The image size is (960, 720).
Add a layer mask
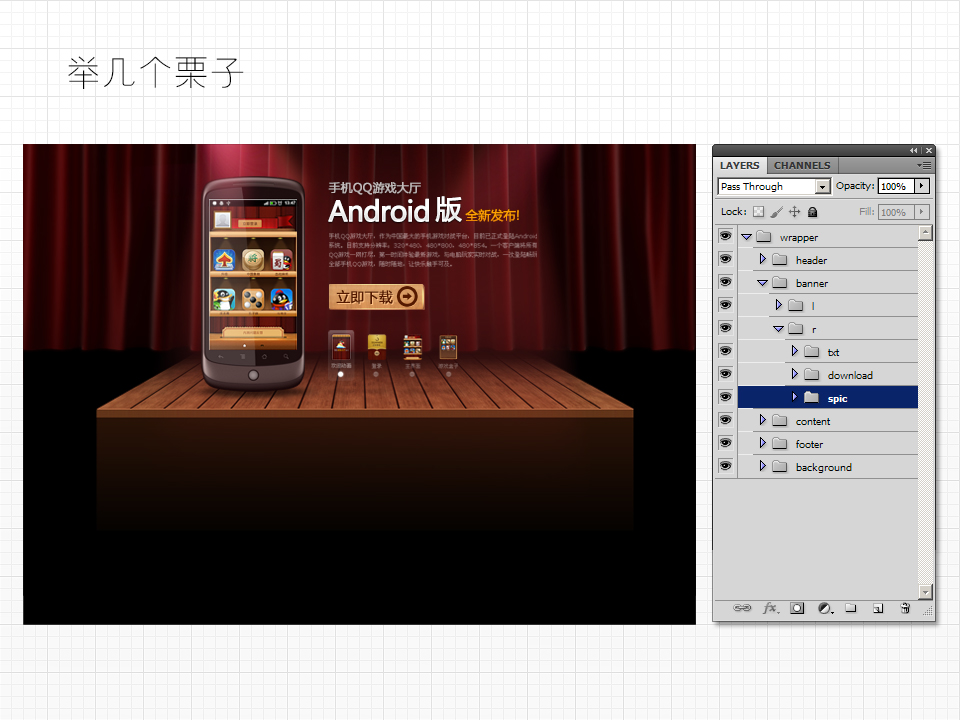click(797, 608)
